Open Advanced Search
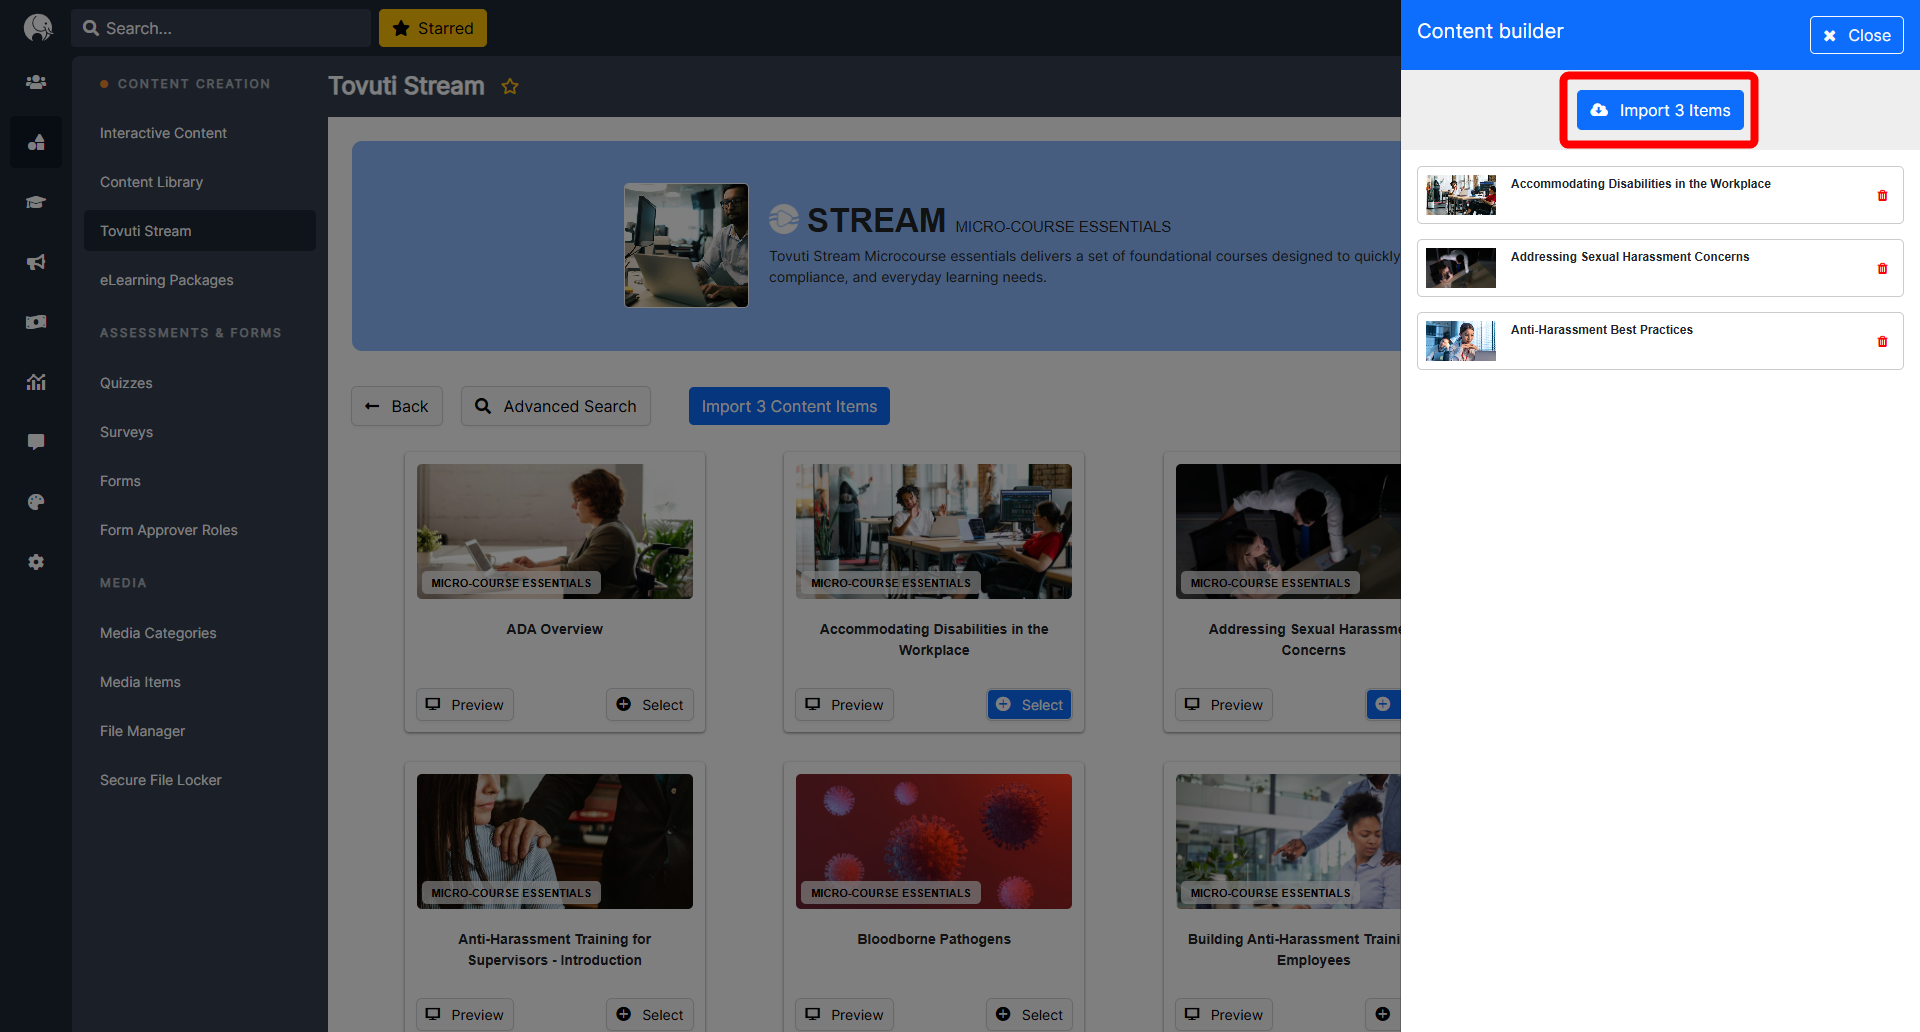The width and height of the screenshot is (1920, 1032). (x=556, y=406)
